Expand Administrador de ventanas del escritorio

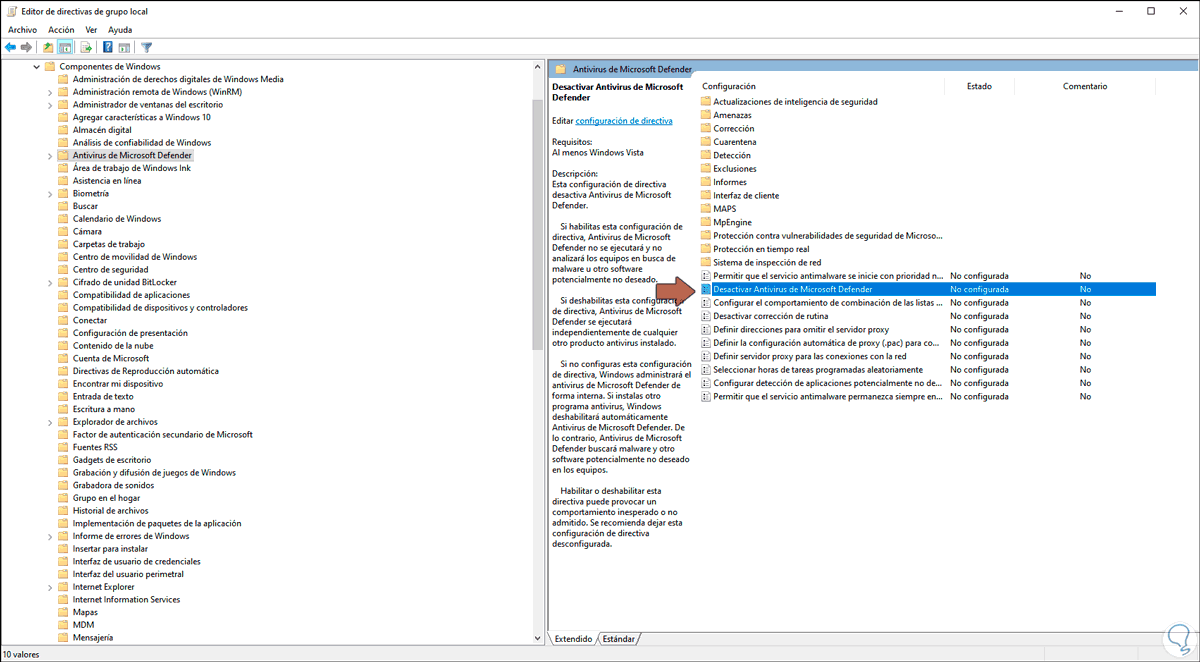[50, 105]
